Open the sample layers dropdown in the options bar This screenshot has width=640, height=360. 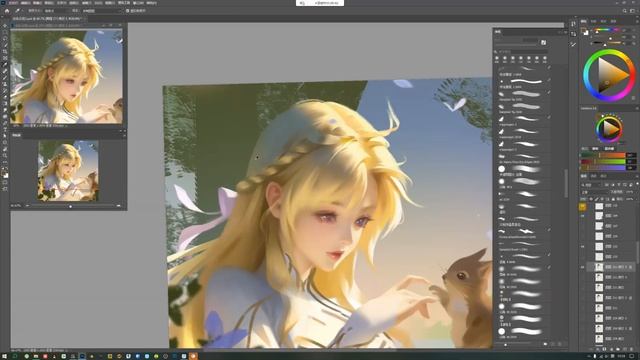101,11
